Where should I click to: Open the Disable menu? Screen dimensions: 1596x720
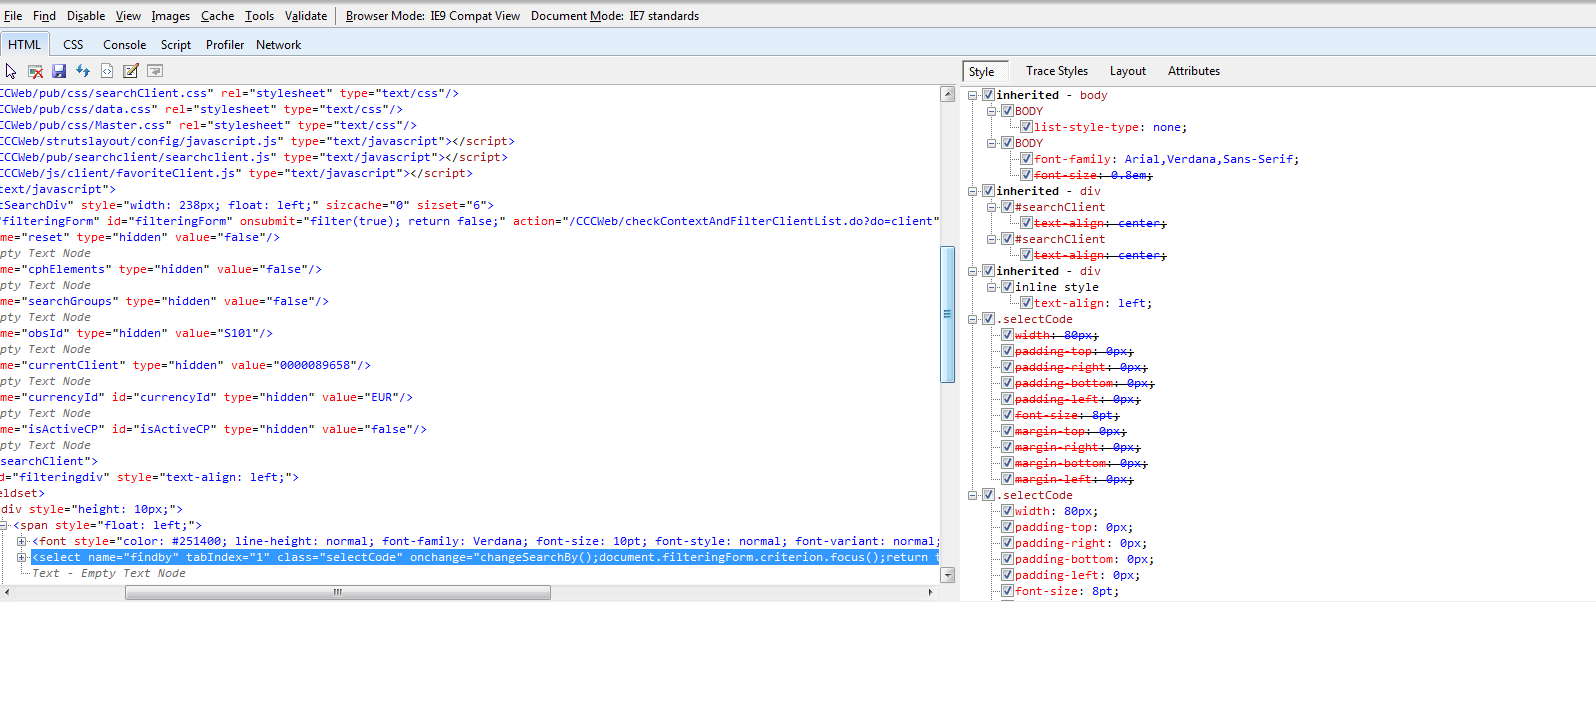[86, 16]
